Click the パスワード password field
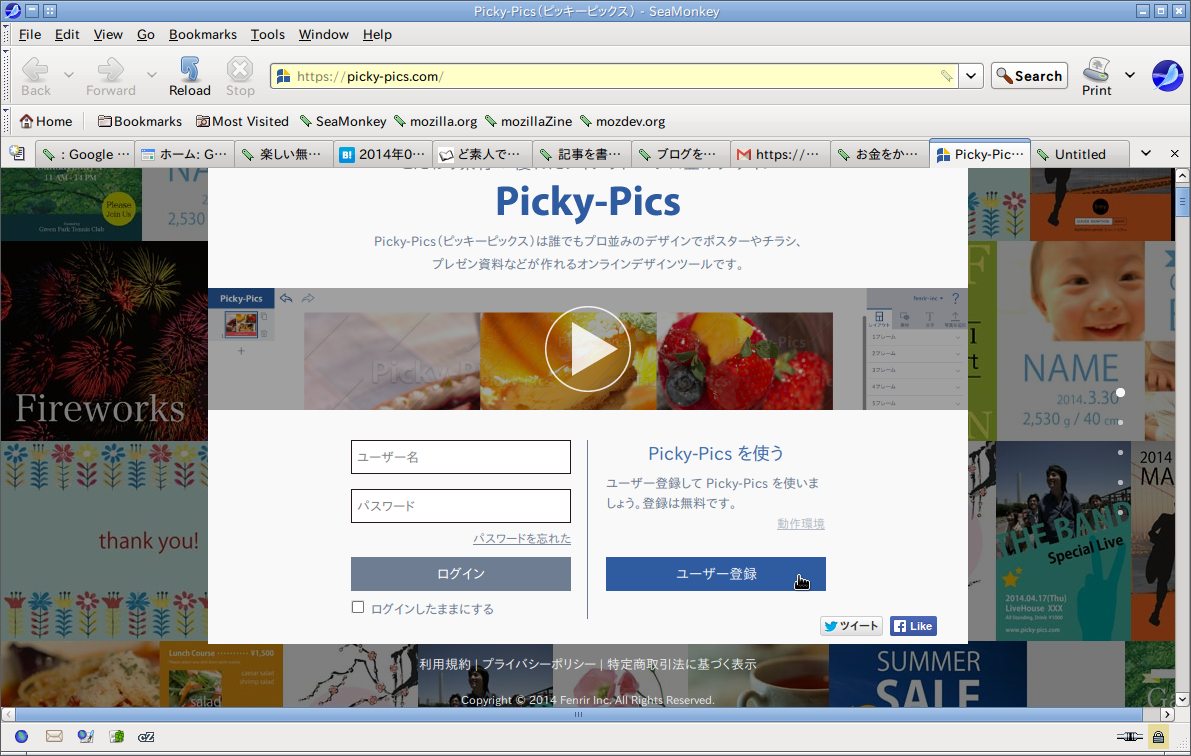The image size is (1191, 756). point(460,505)
